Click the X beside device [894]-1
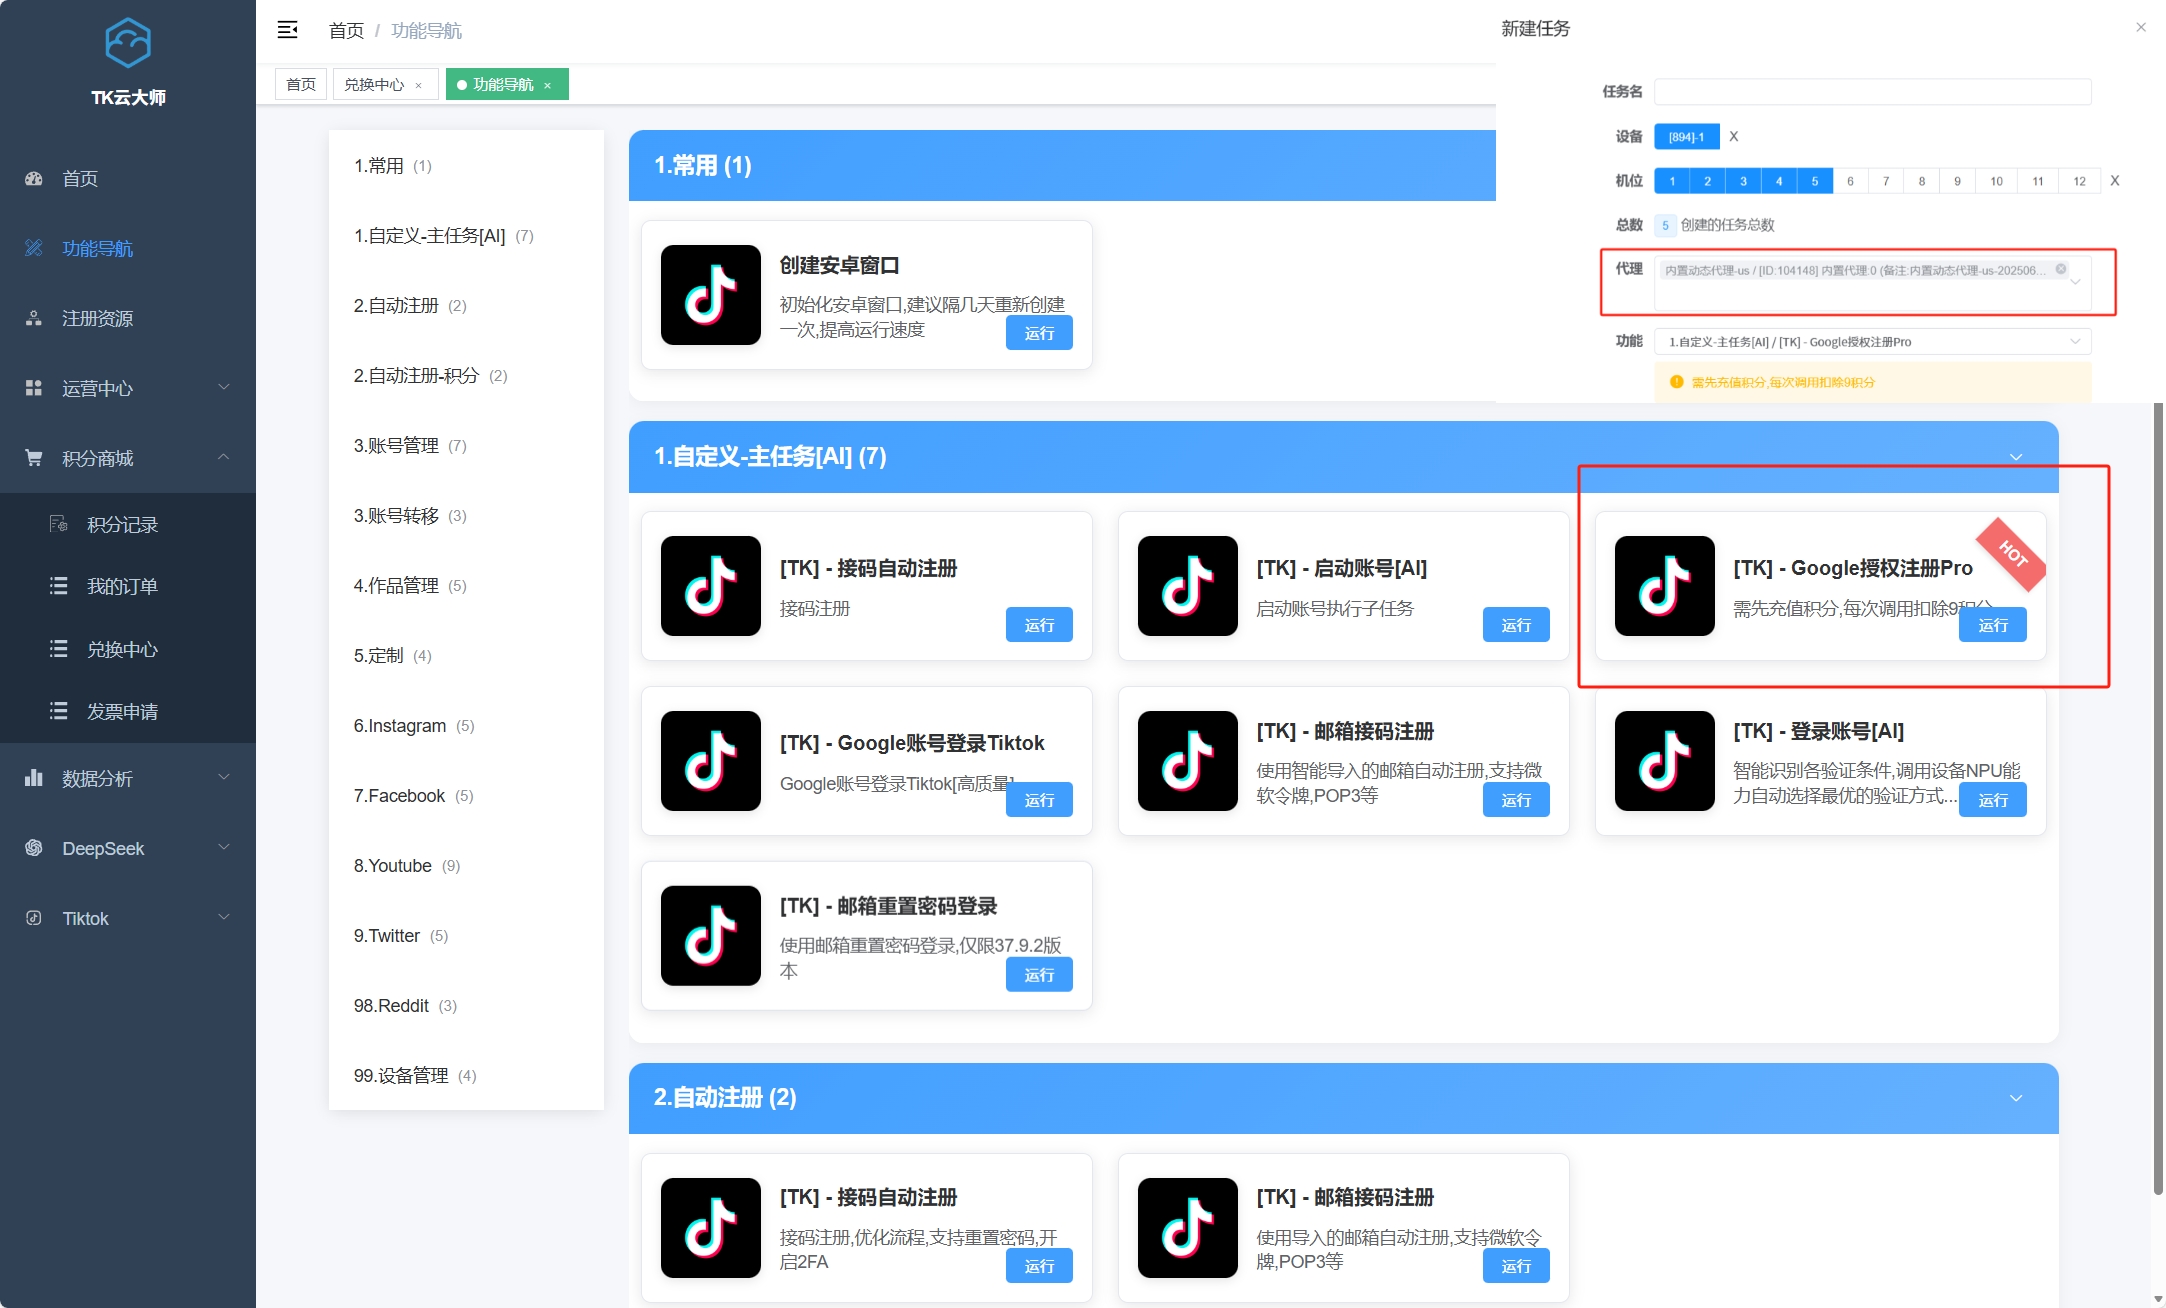 click(x=1734, y=137)
